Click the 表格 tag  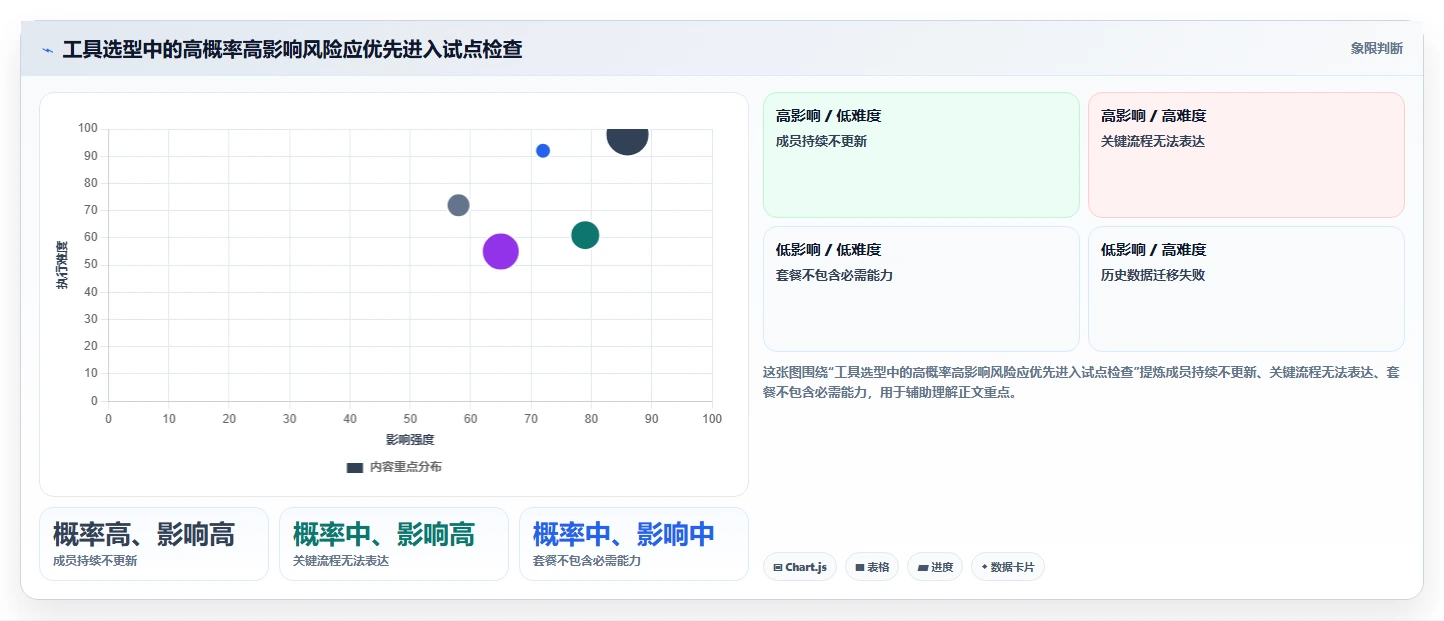tap(872, 567)
